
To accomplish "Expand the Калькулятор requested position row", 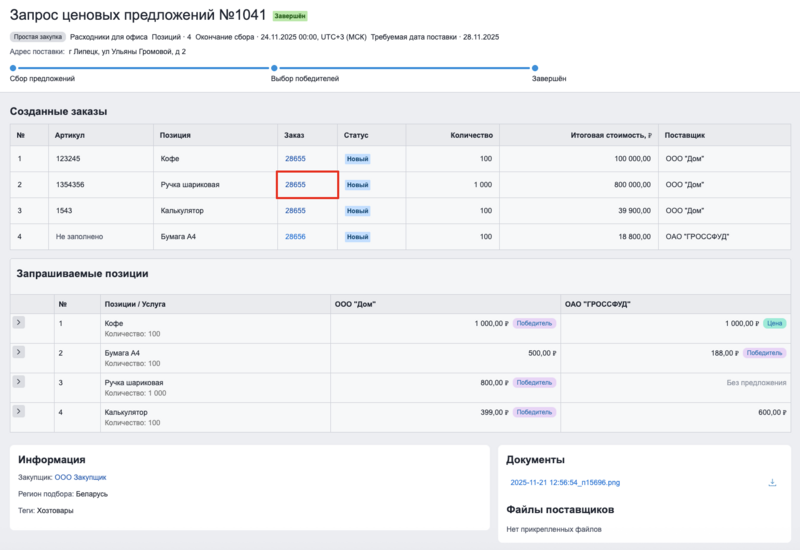I will 18,411.
